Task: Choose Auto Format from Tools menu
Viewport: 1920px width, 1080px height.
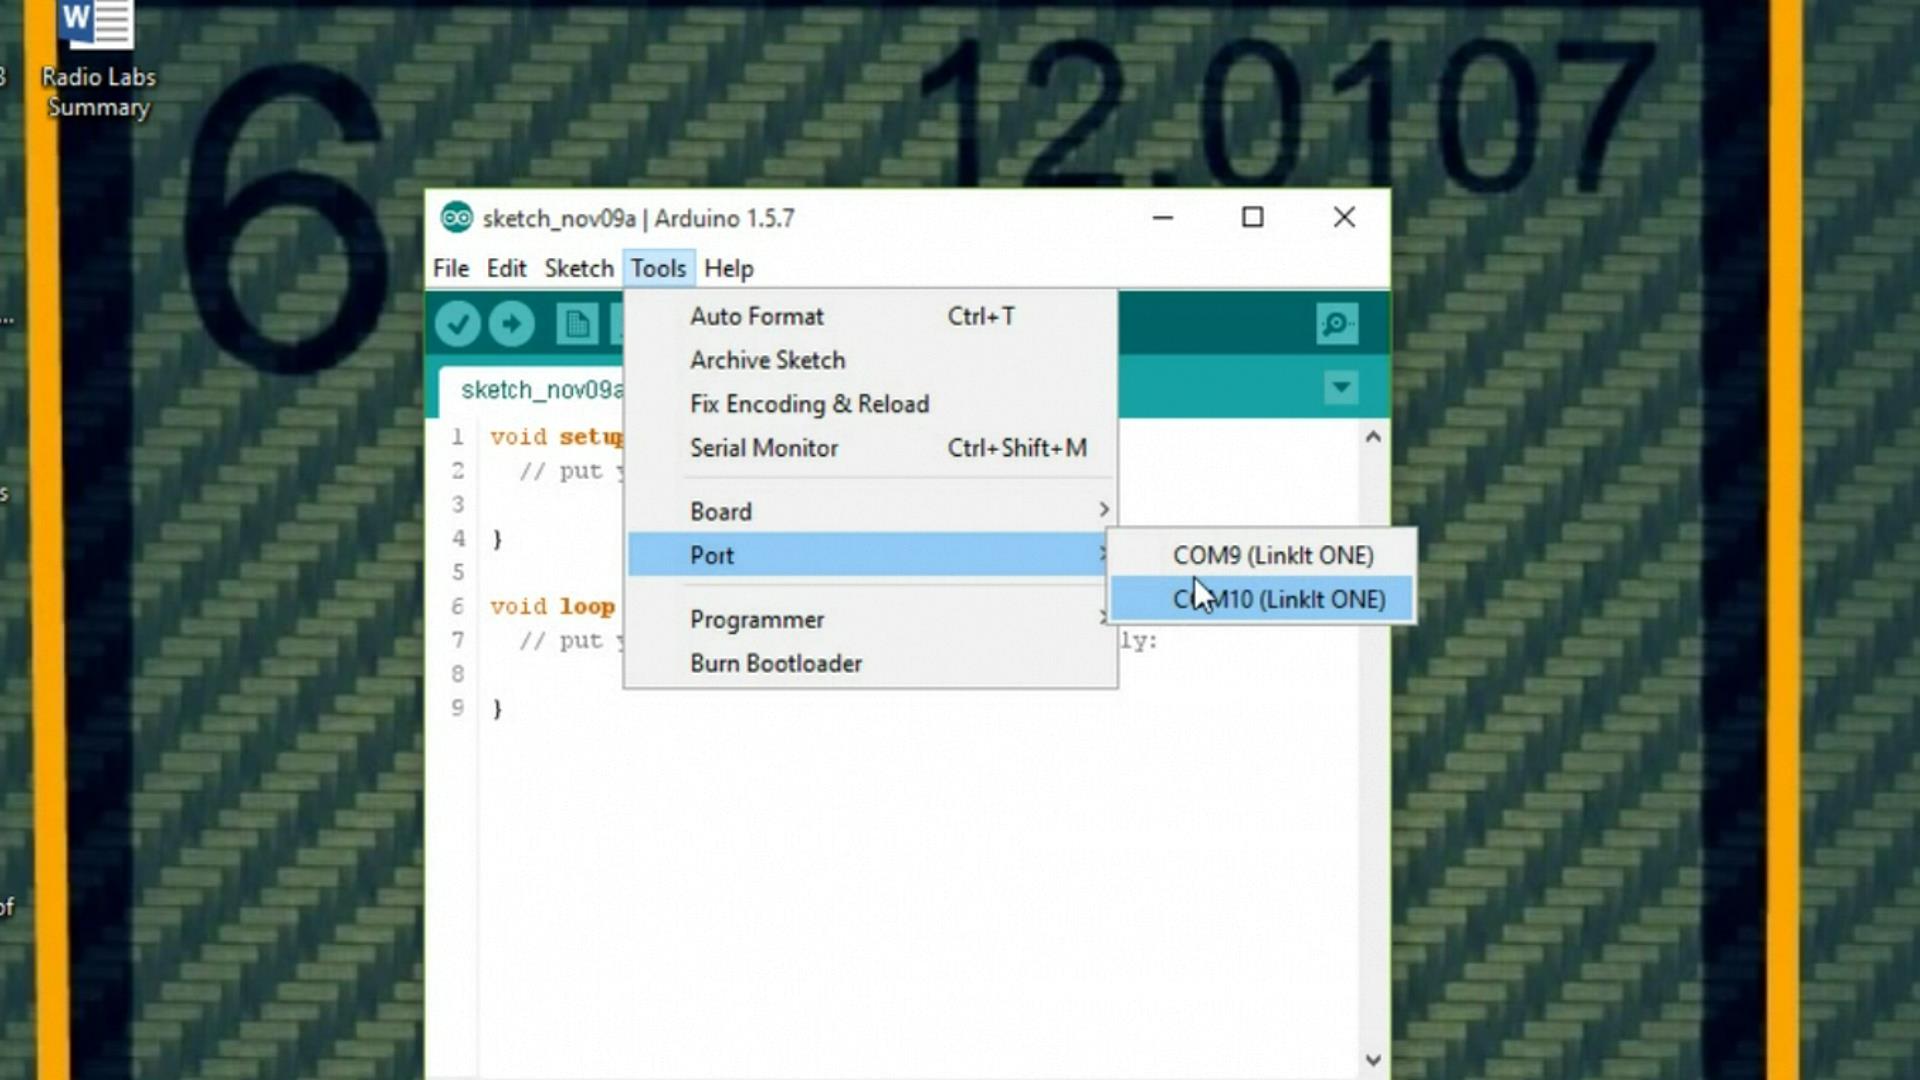Action: point(870,316)
